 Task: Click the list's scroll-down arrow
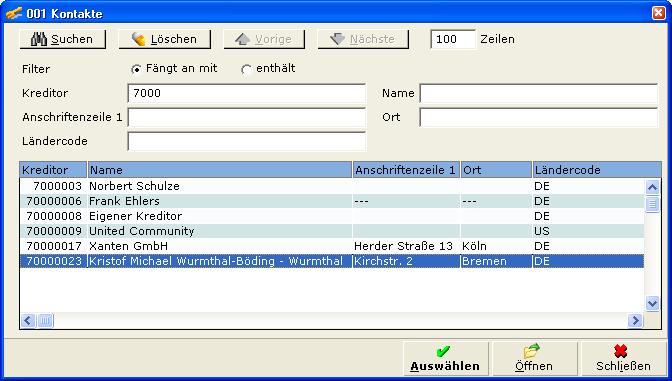[x=652, y=304]
